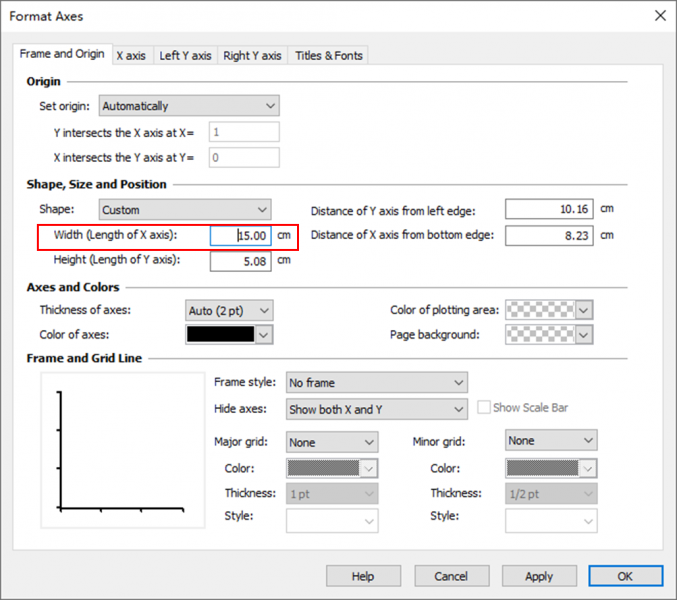This screenshot has height=600, width=677.
Task: Edit Distance of Y axis from left edge
Action: point(549,209)
